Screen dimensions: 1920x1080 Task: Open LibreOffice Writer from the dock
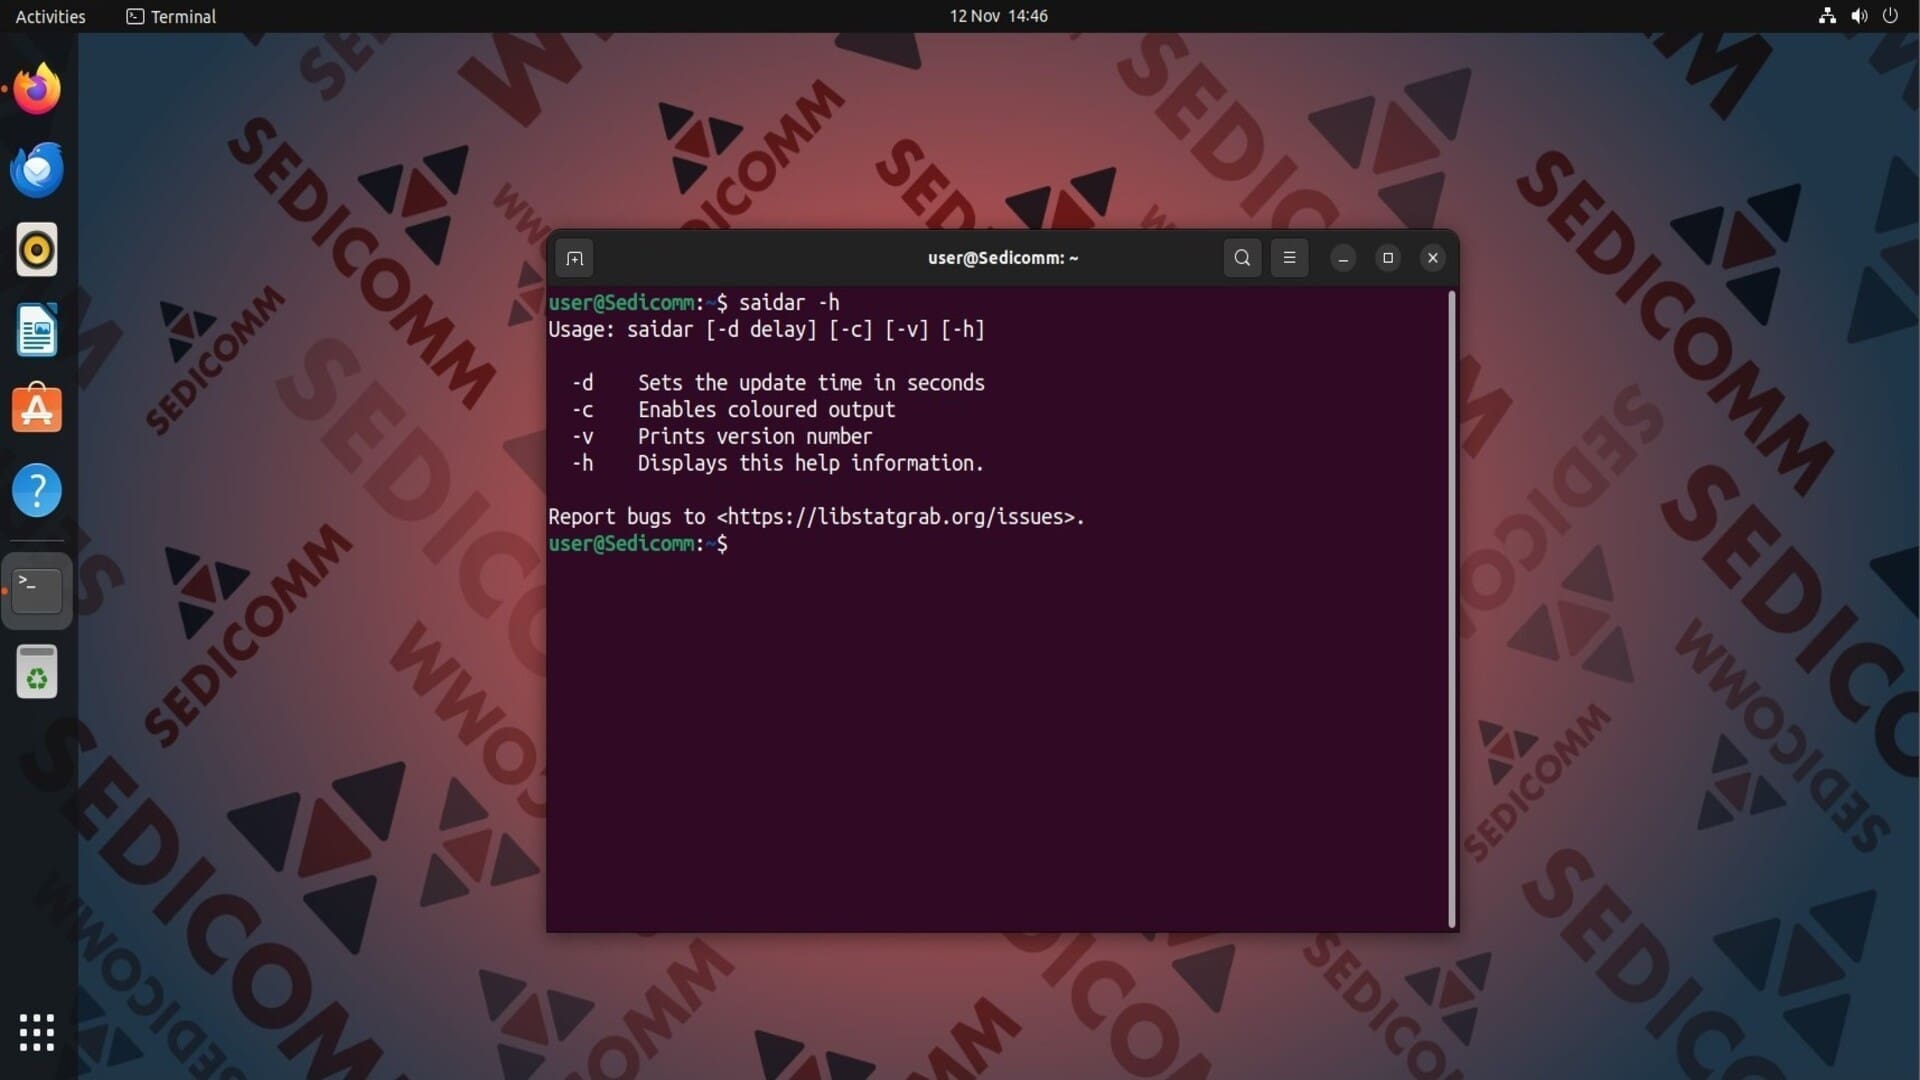tap(37, 330)
